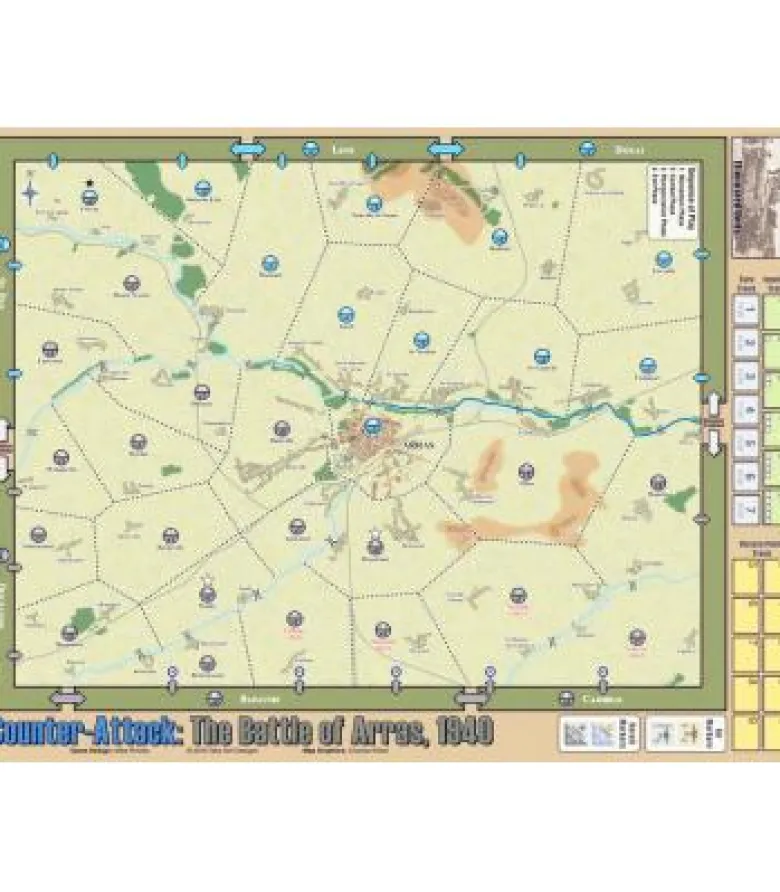Click blue double arrow between Lens and Douai
This screenshot has height=892, width=780.
tap(445, 150)
